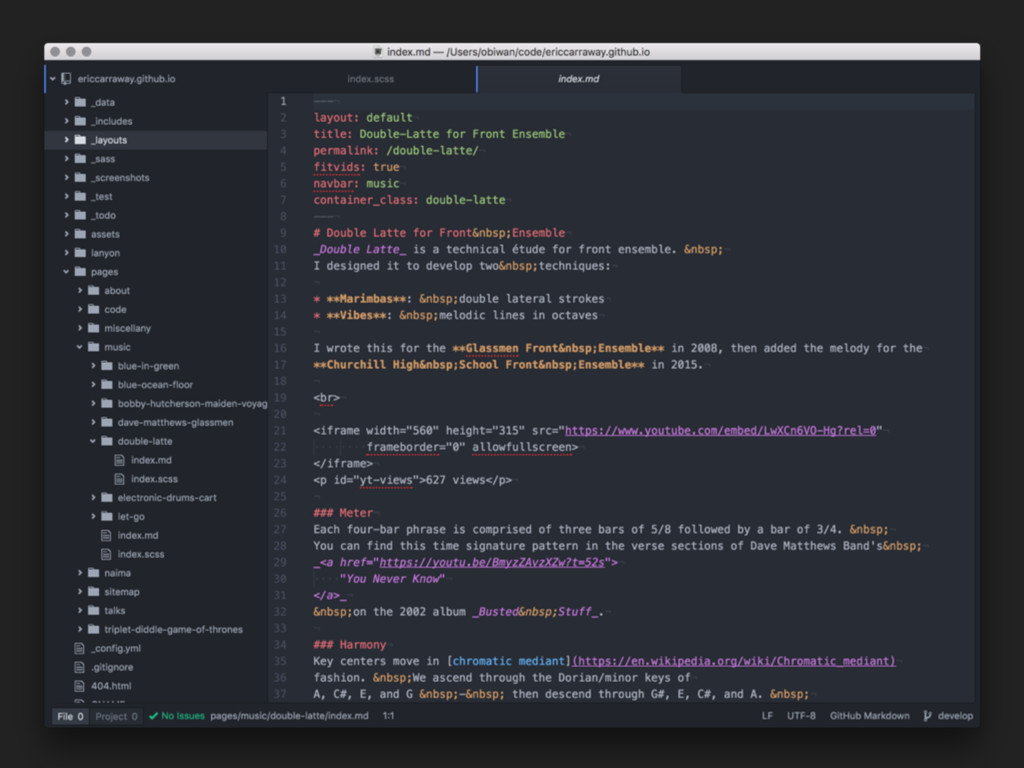Place cursor on the "### Harmony" heading line
This screenshot has height=768, width=1024.
[349, 645]
